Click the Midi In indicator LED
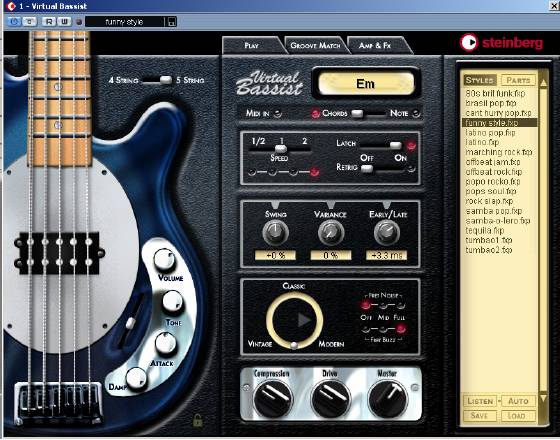The image size is (560, 440). [278, 114]
